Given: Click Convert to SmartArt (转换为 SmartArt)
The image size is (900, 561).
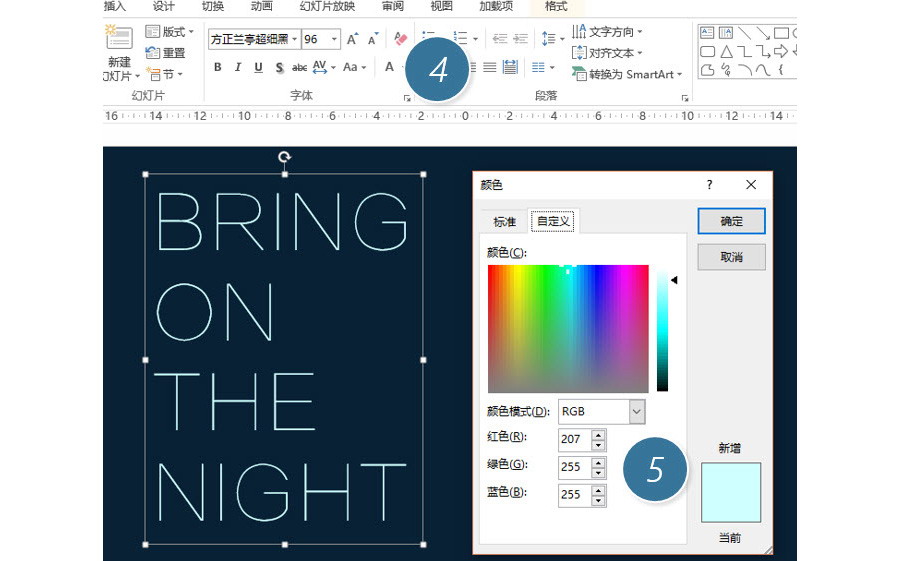Looking at the screenshot, I should tap(627, 74).
